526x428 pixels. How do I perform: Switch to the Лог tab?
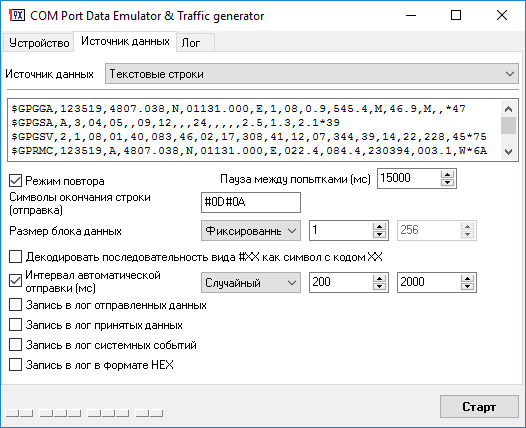[195, 43]
